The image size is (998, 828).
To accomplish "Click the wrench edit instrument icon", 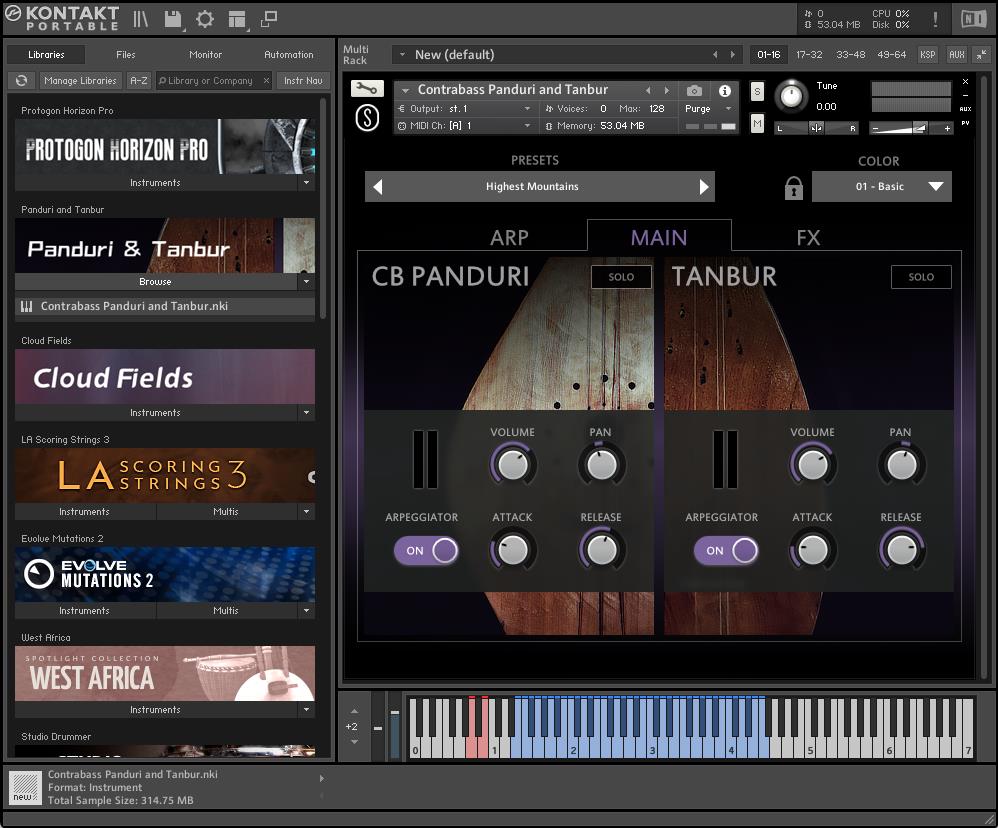I will click(366, 89).
